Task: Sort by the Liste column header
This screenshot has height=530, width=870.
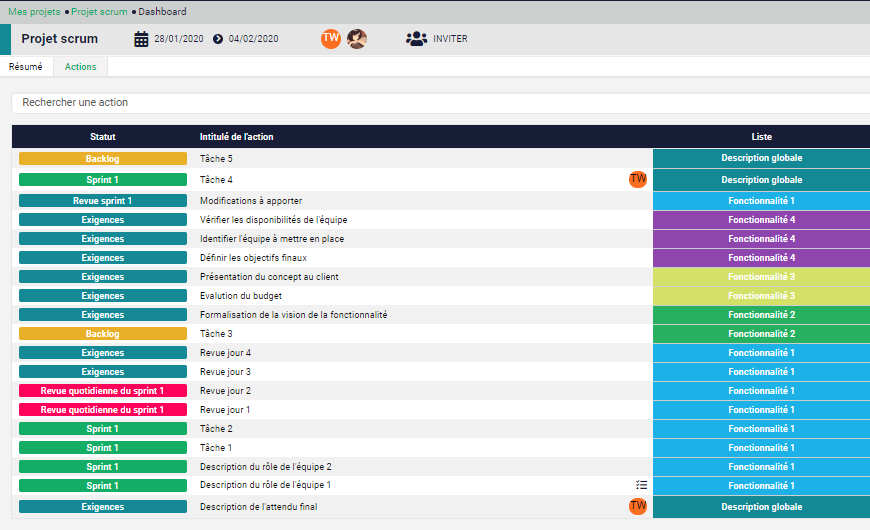Action: pos(761,137)
